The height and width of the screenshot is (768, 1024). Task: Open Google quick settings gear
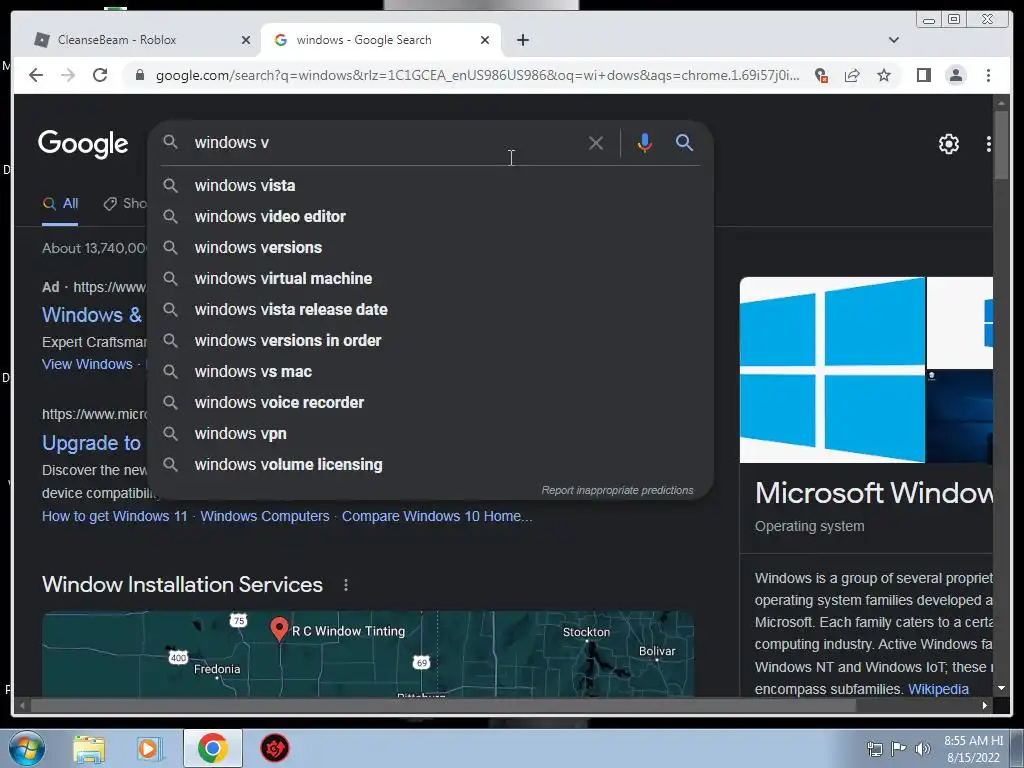coord(948,144)
